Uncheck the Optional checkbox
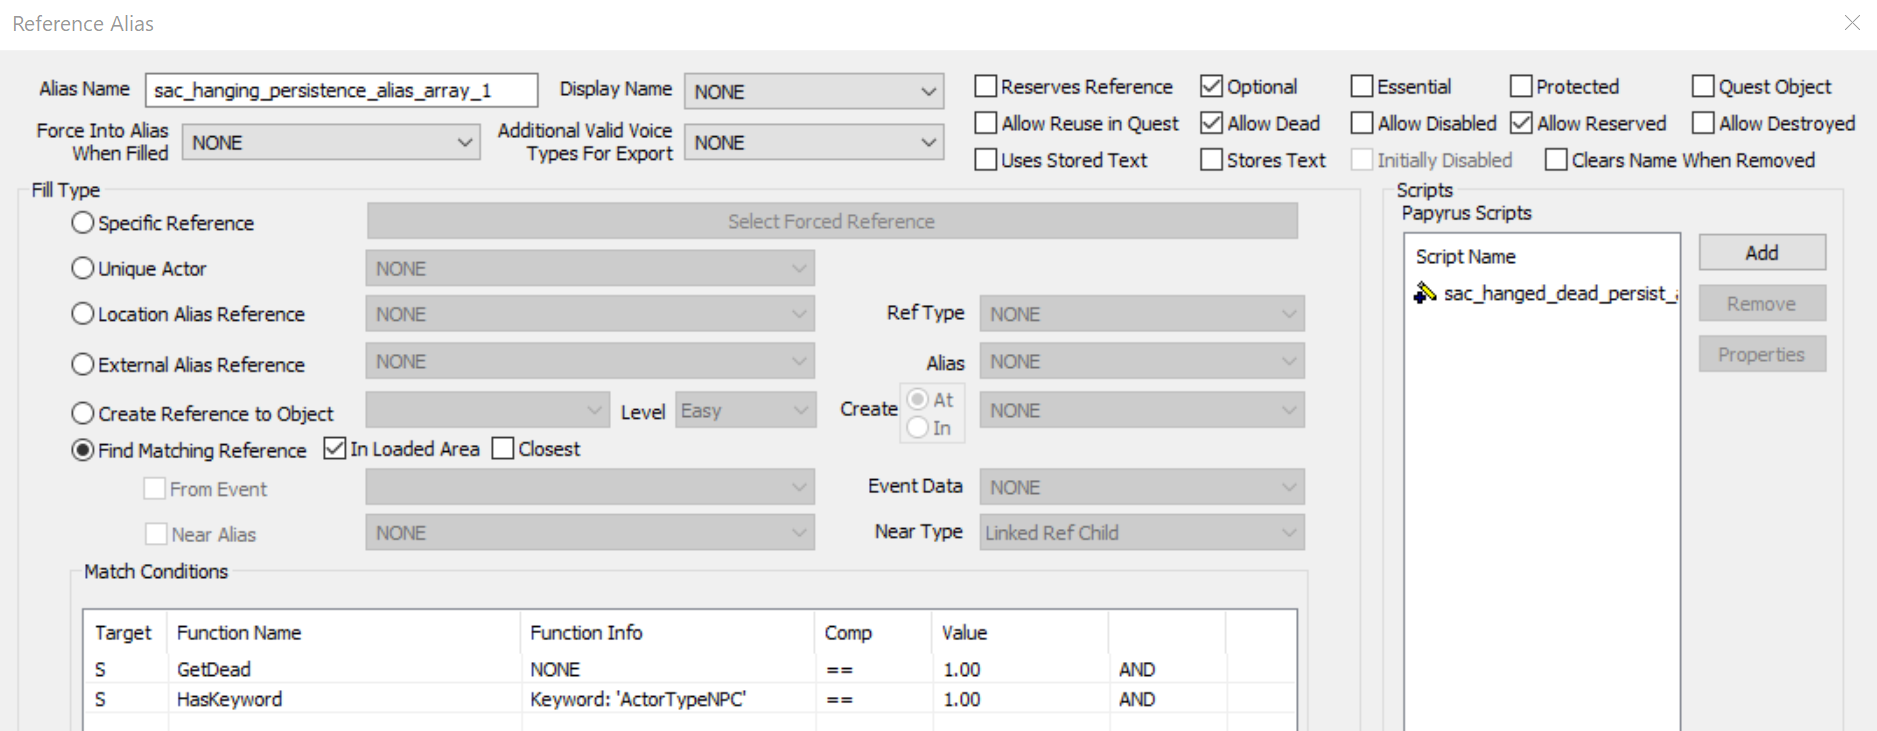 click(1211, 87)
